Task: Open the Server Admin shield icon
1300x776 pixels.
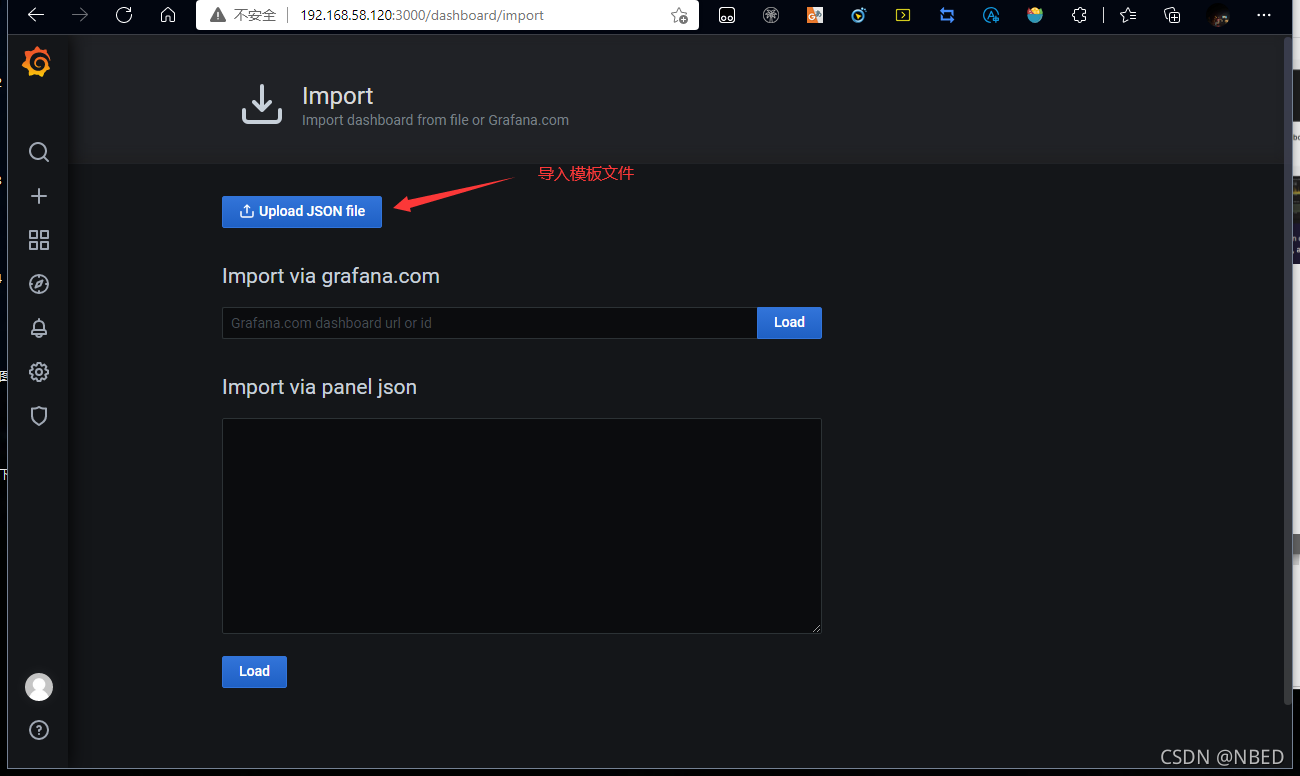Action: click(39, 416)
